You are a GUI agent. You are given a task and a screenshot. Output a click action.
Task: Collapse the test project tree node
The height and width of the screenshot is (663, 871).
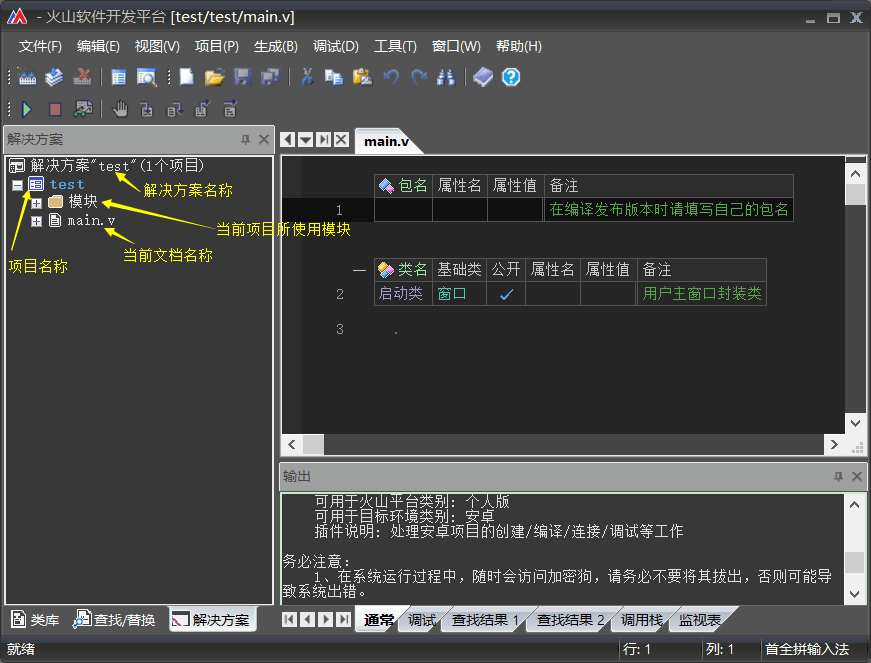click(x=17, y=185)
